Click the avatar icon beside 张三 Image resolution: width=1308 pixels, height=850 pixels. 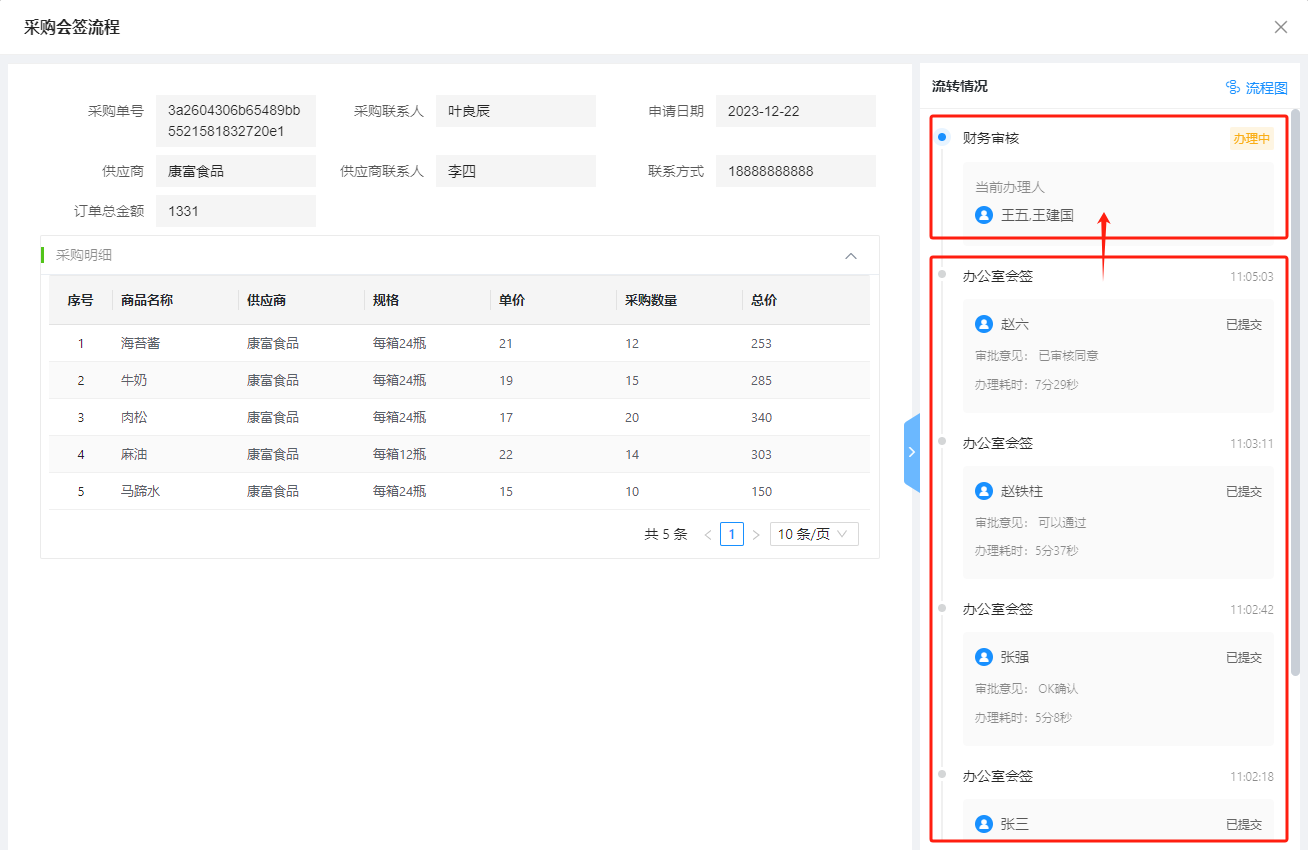tap(984, 824)
